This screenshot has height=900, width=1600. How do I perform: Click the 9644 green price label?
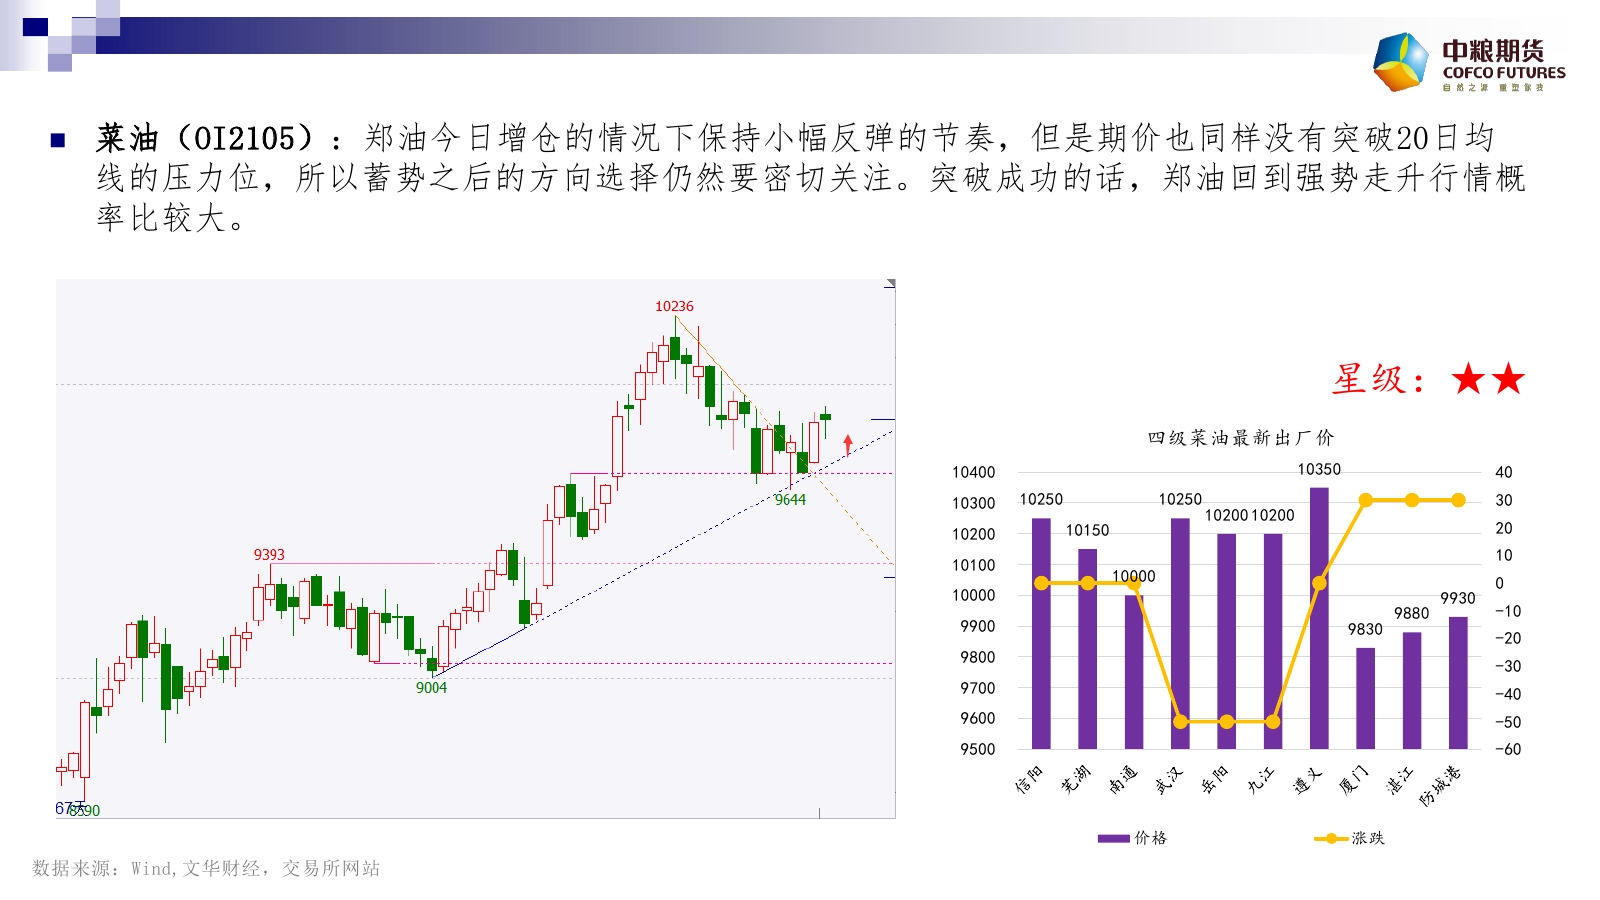[x=790, y=500]
